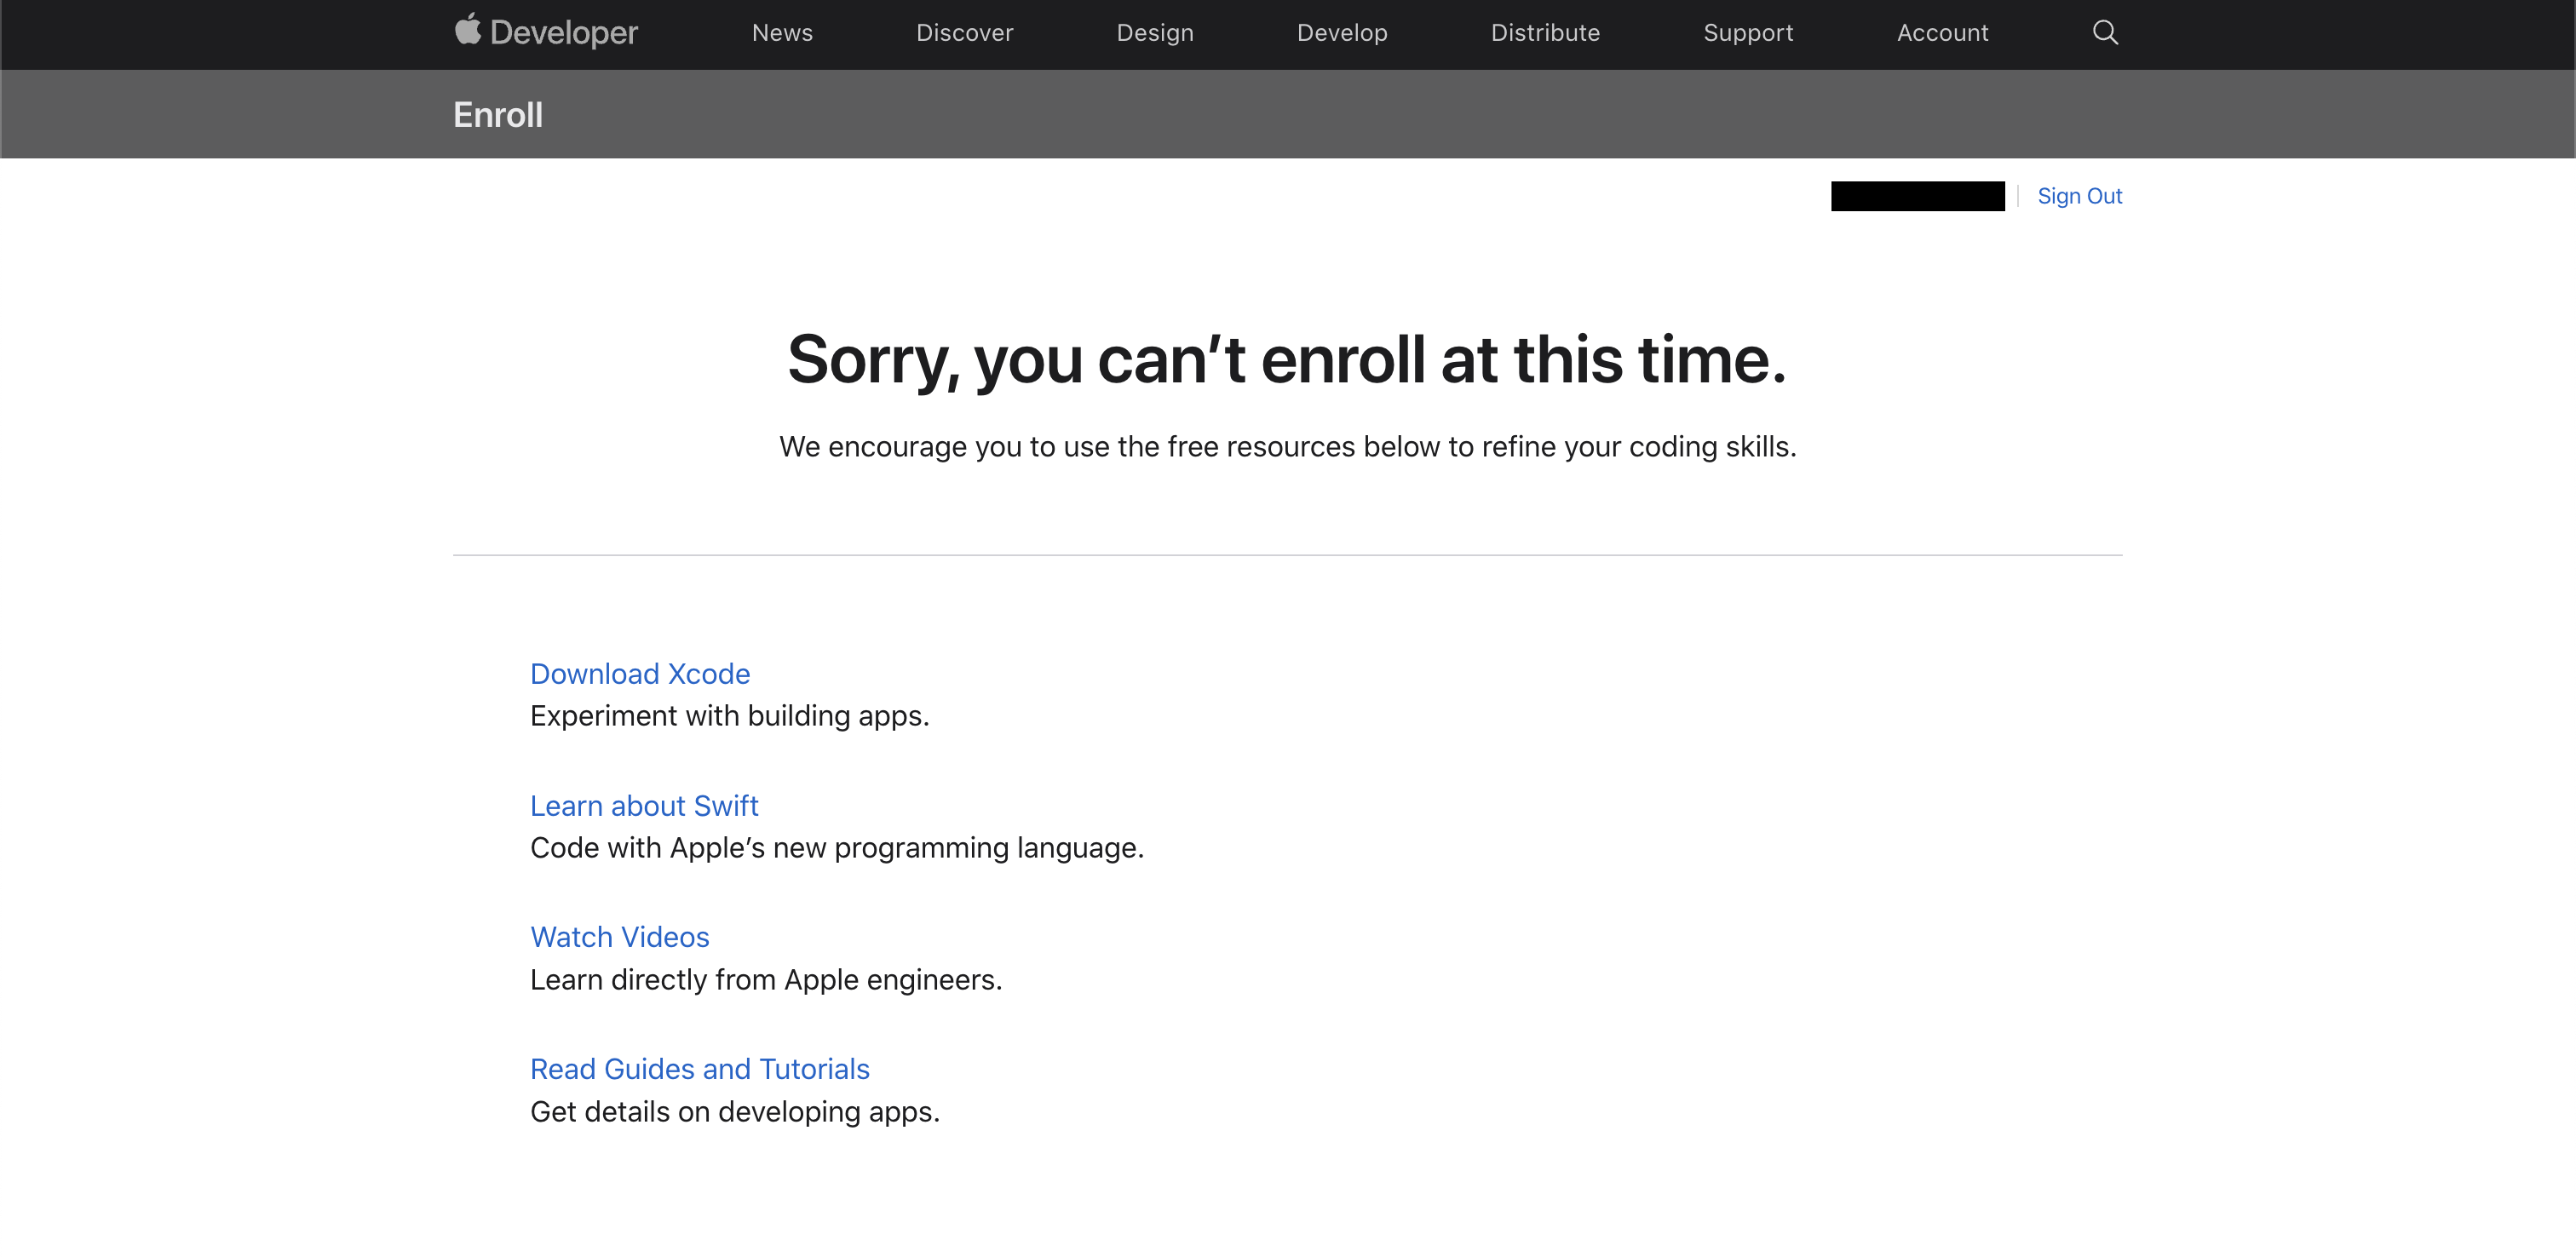This screenshot has height=1257, width=2576.
Task: Open the Develop navigation item
Action: point(1342,33)
